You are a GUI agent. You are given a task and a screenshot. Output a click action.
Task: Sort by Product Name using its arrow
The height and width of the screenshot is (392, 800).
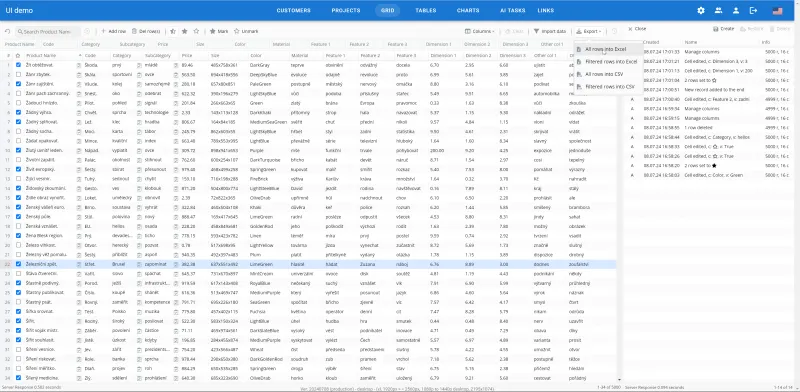[80, 55]
